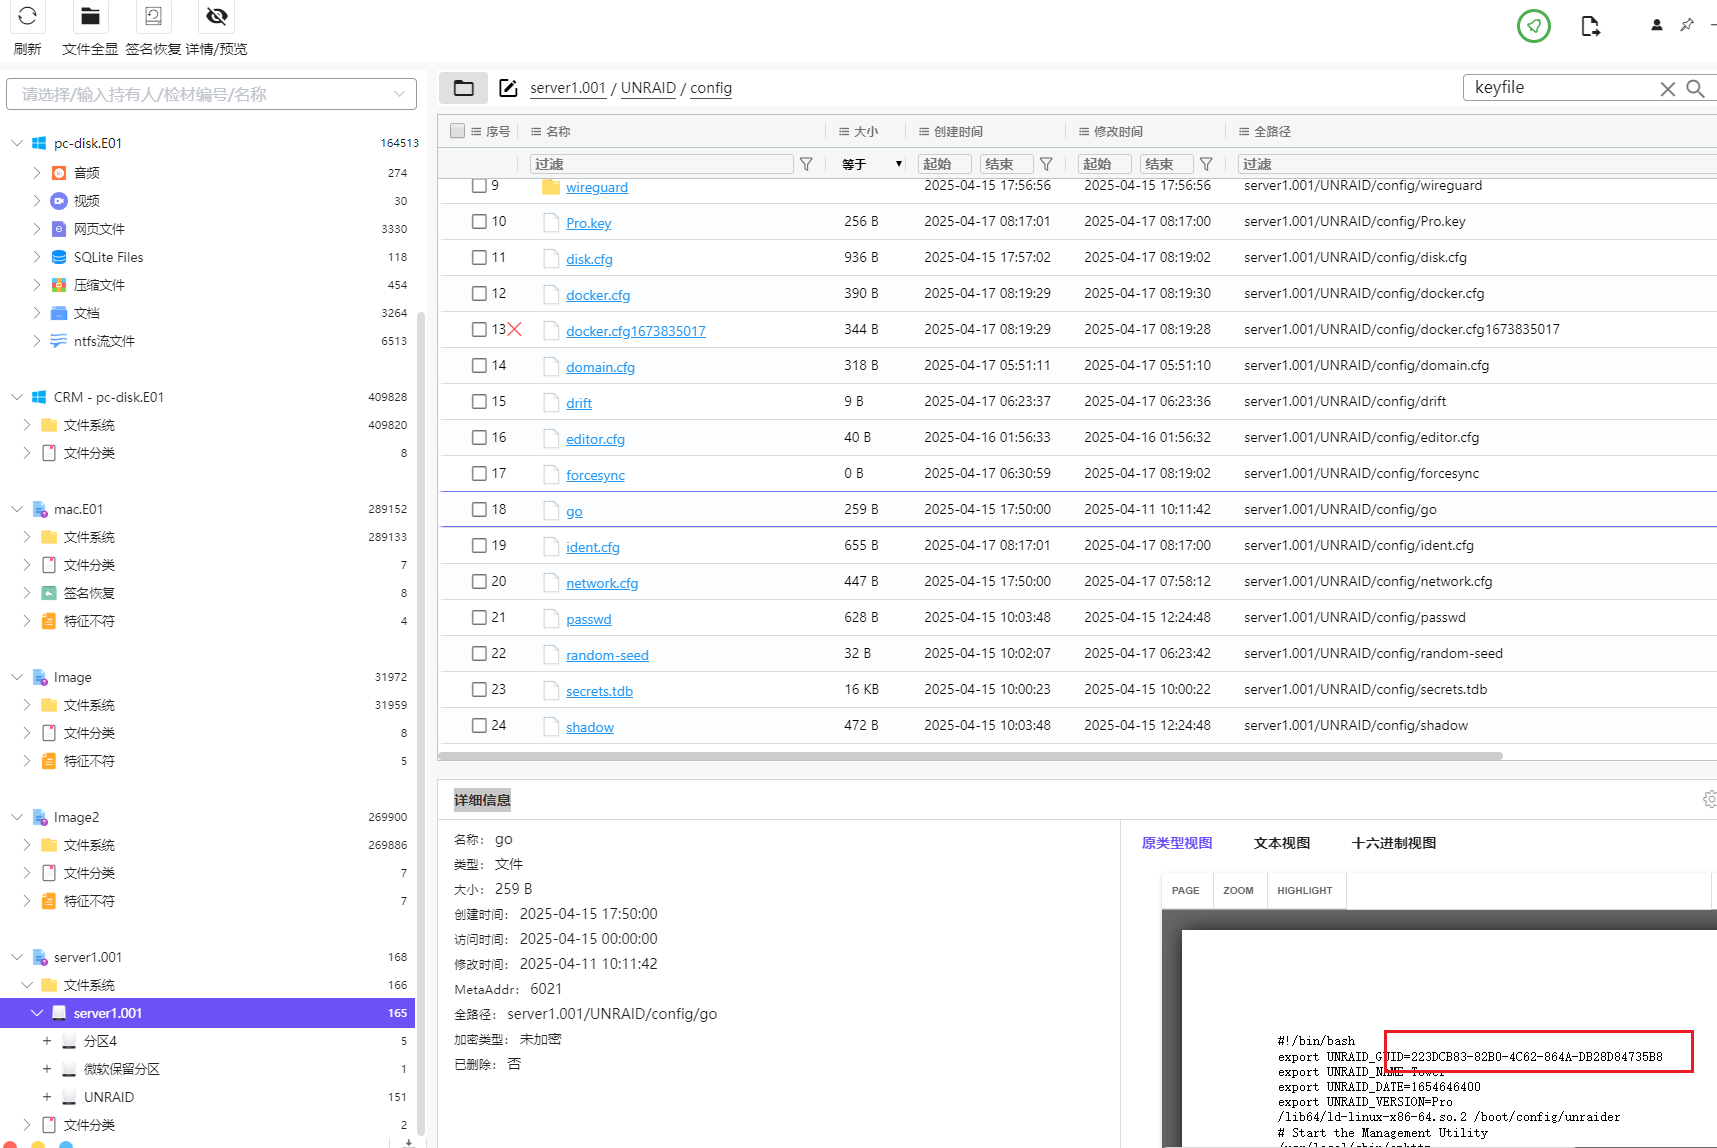Navigate to UNRAID in the breadcrumb path
The width and height of the screenshot is (1717, 1148).
648,88
